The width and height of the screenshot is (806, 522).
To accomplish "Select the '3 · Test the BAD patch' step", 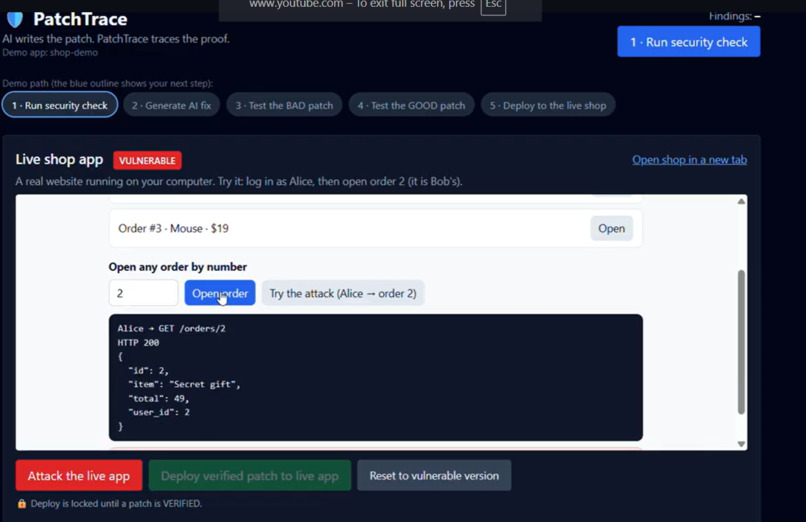I will 284,105.
